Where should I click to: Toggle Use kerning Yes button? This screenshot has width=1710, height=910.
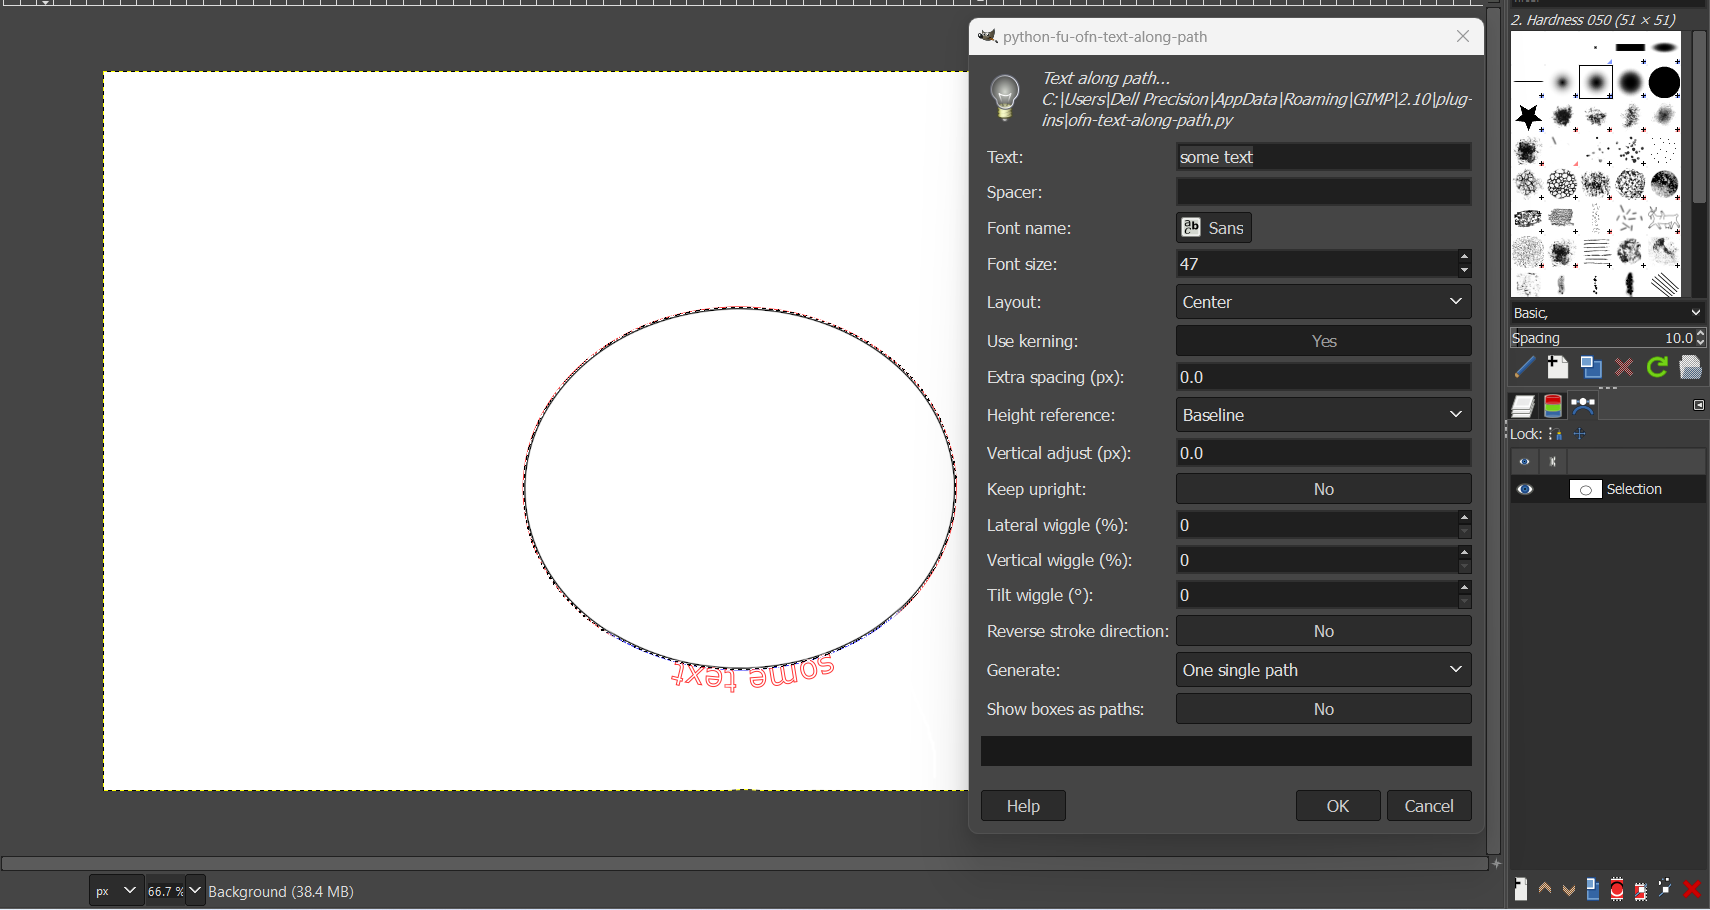point(1323,341)
